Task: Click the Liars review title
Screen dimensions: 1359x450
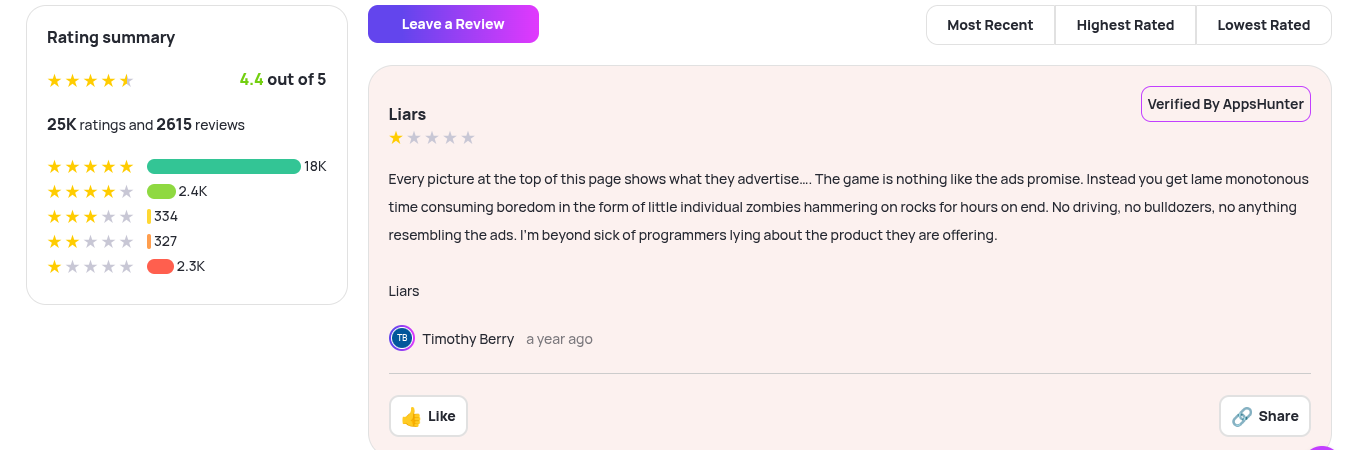Action: (407, 114)
